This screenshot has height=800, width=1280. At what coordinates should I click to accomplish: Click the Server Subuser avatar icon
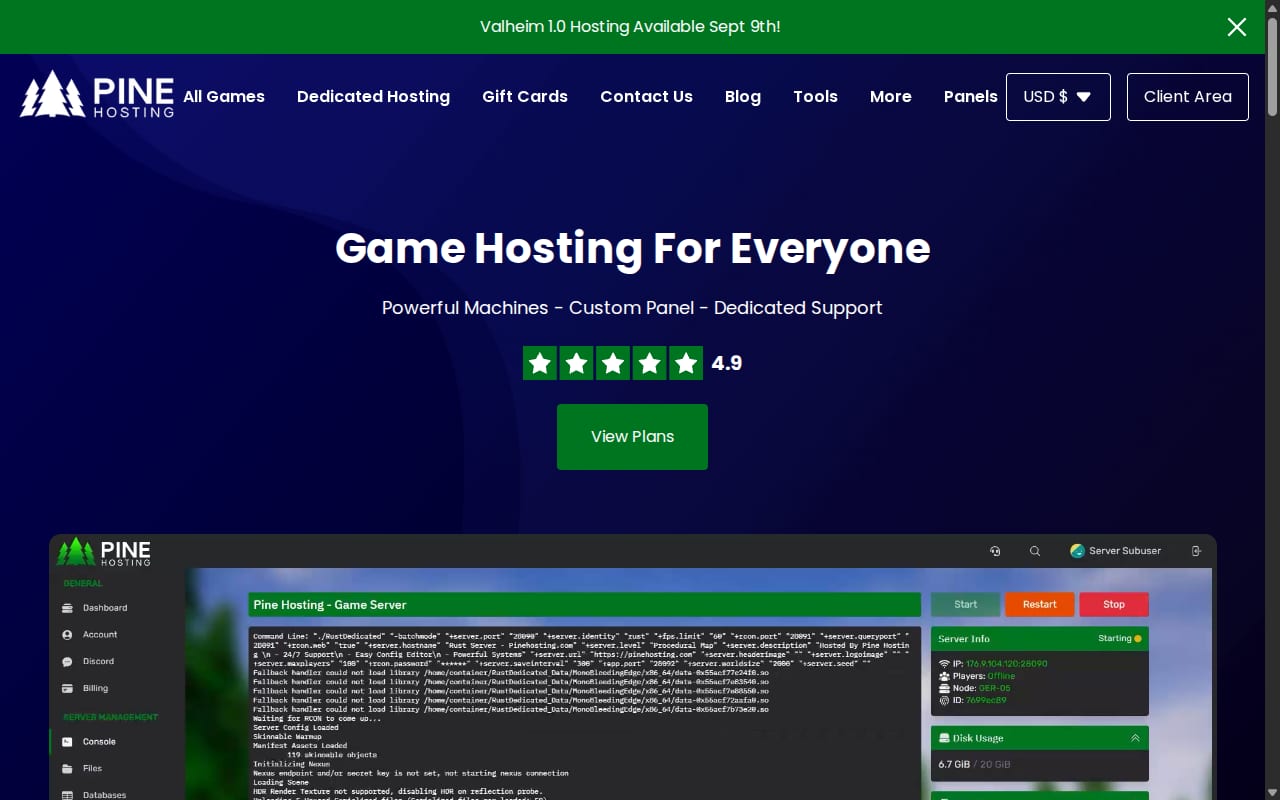coord(1077,551)
